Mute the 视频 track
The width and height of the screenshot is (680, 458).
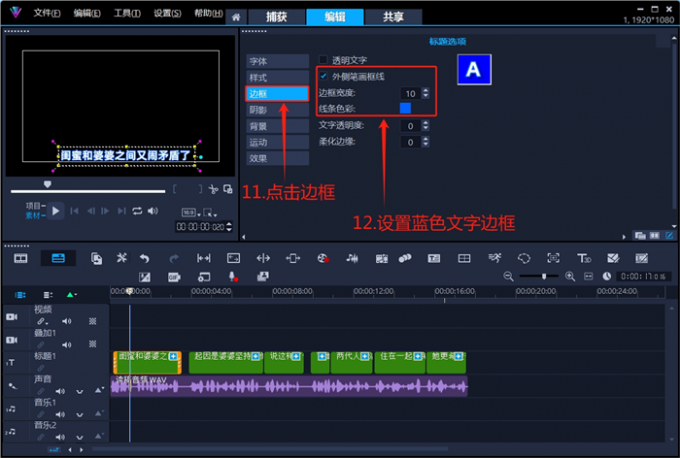pyautogui.click(x=66, y=321)
